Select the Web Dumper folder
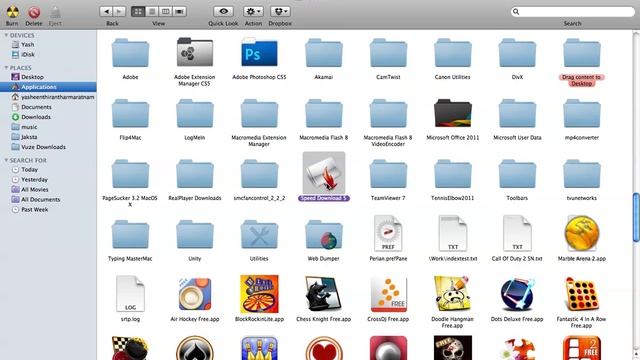 pyautogui.click(x=324, y=235)
